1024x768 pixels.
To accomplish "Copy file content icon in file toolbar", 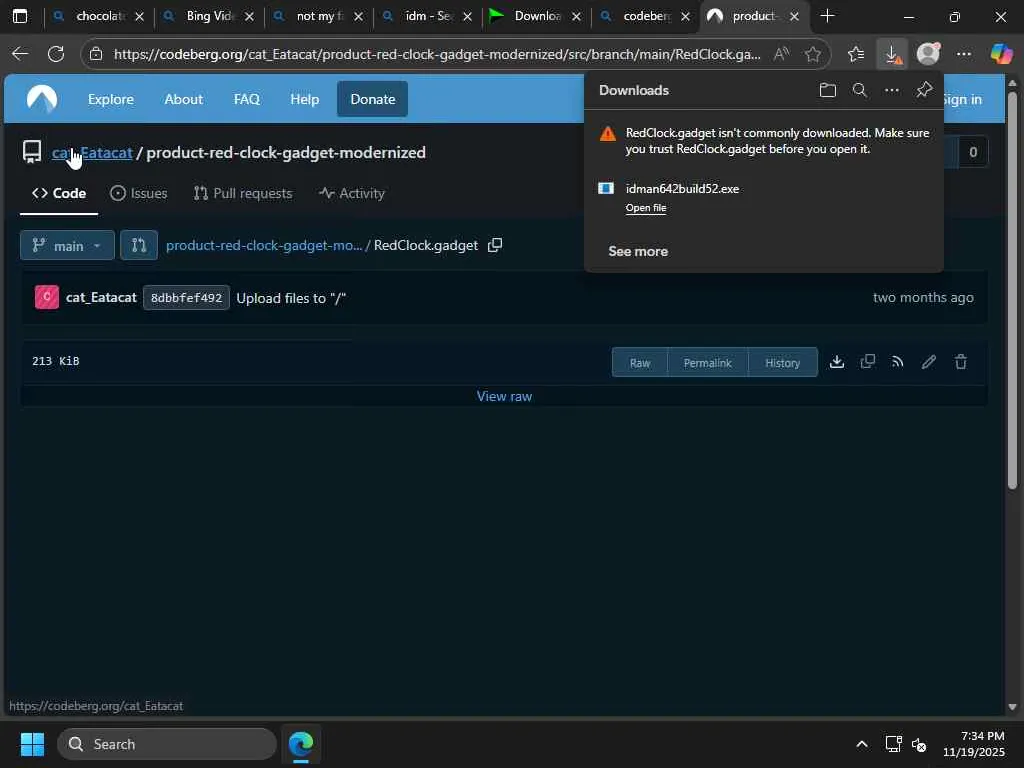I will pos(867,362).
